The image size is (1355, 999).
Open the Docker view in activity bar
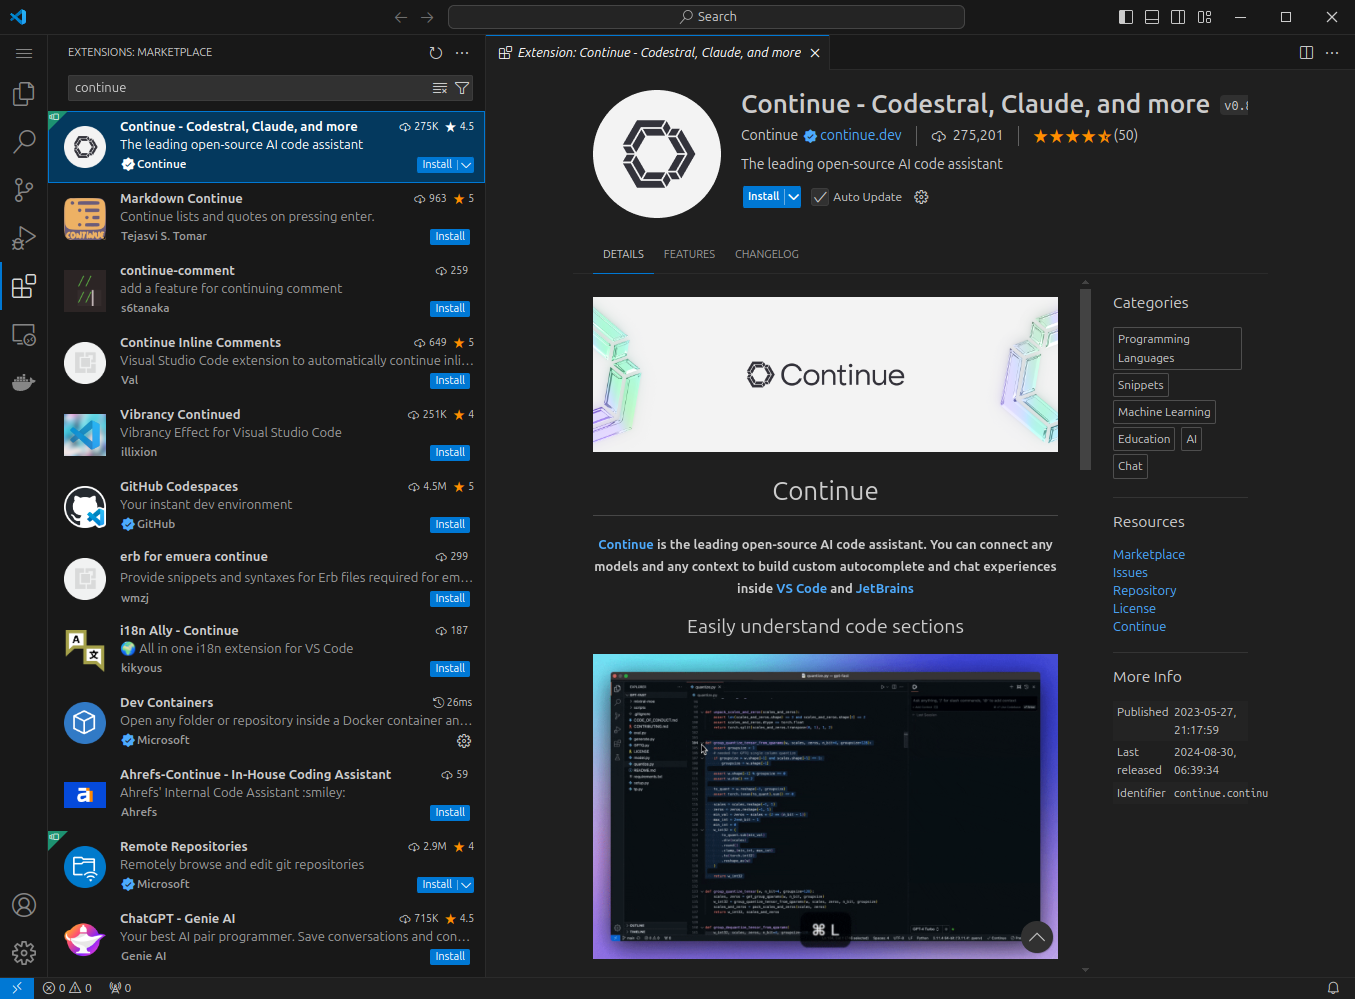coord(23,382)
